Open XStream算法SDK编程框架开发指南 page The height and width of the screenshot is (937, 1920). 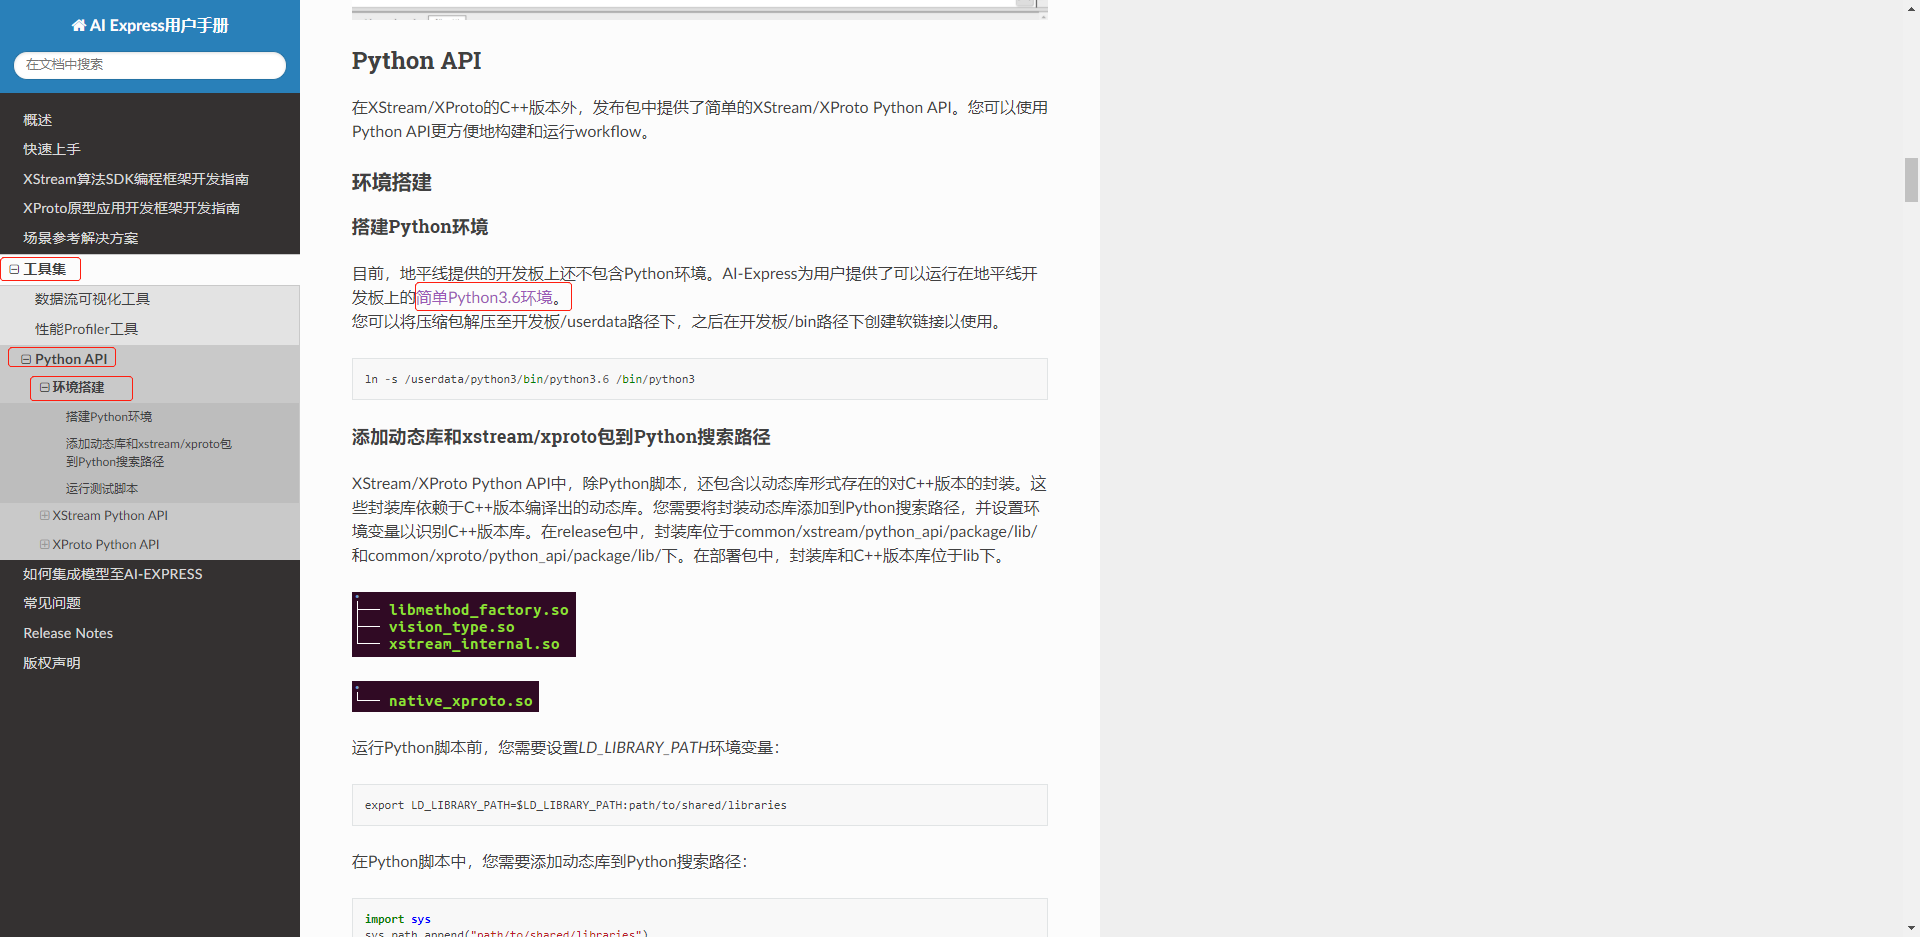(136, 179)
